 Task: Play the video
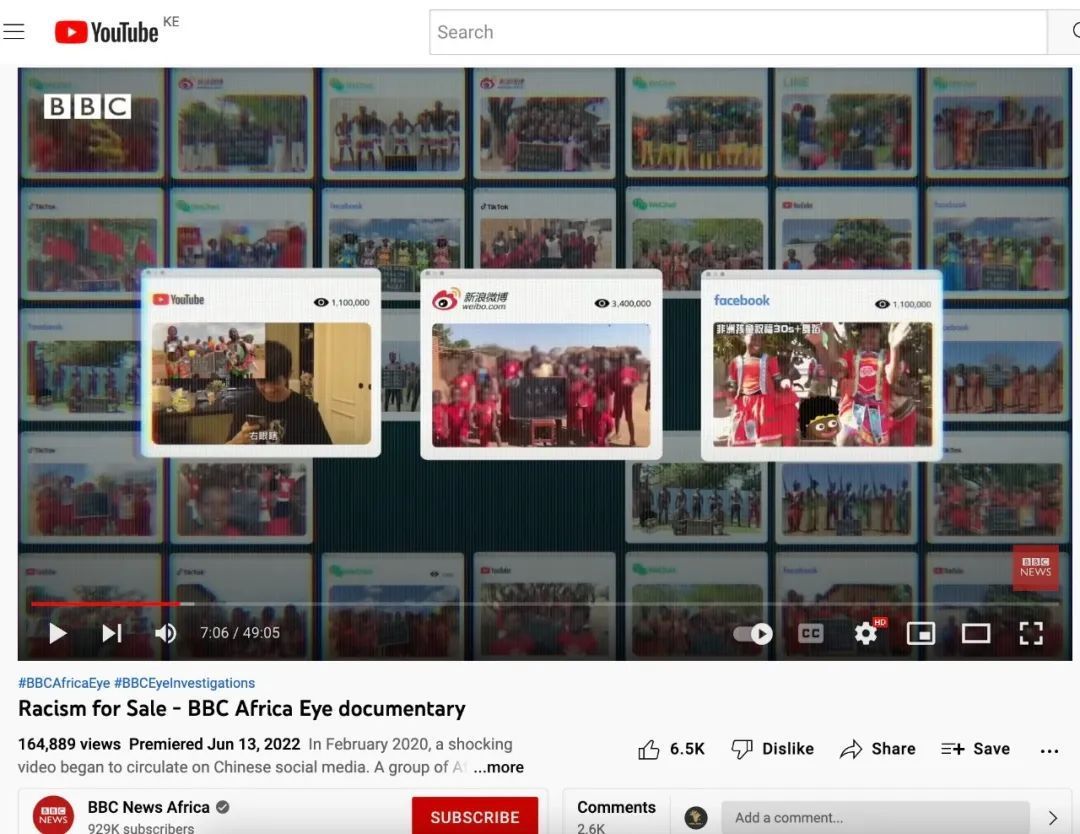pyautogui.click(x=58, y=633)
